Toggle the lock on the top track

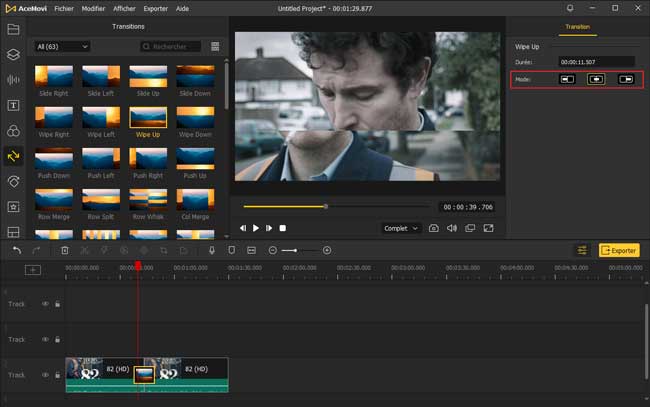(57, 304)
